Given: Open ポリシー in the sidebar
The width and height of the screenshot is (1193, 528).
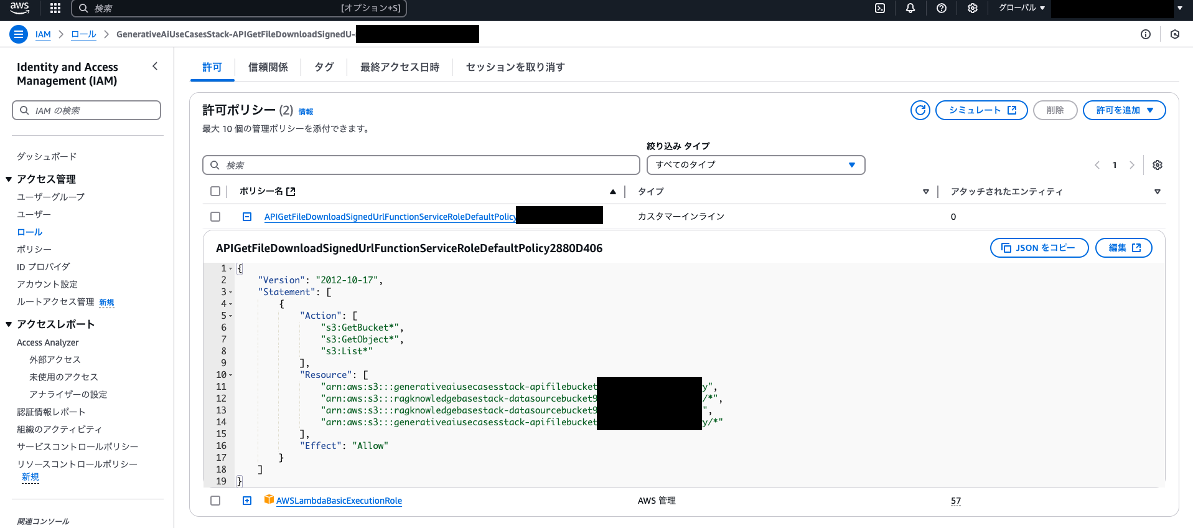Looking at the screenshot, I should click(x=34, y=249).
